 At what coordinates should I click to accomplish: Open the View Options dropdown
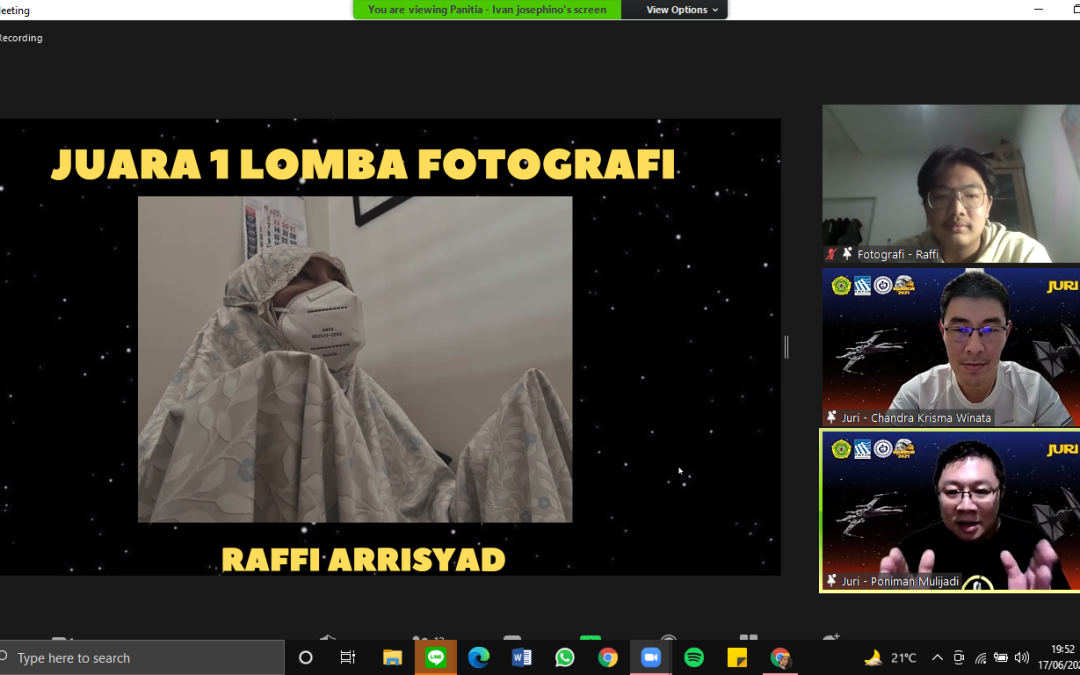682,10
